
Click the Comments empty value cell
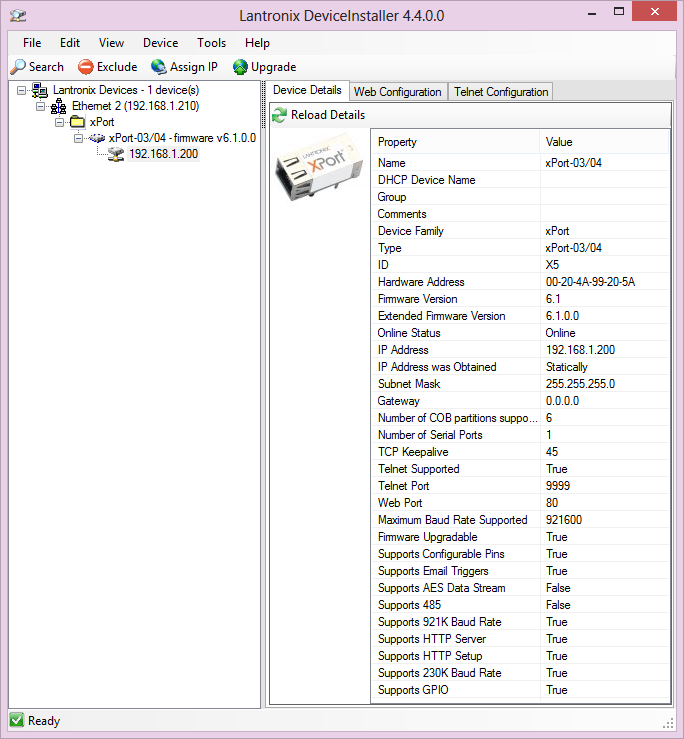click(605, 214)
